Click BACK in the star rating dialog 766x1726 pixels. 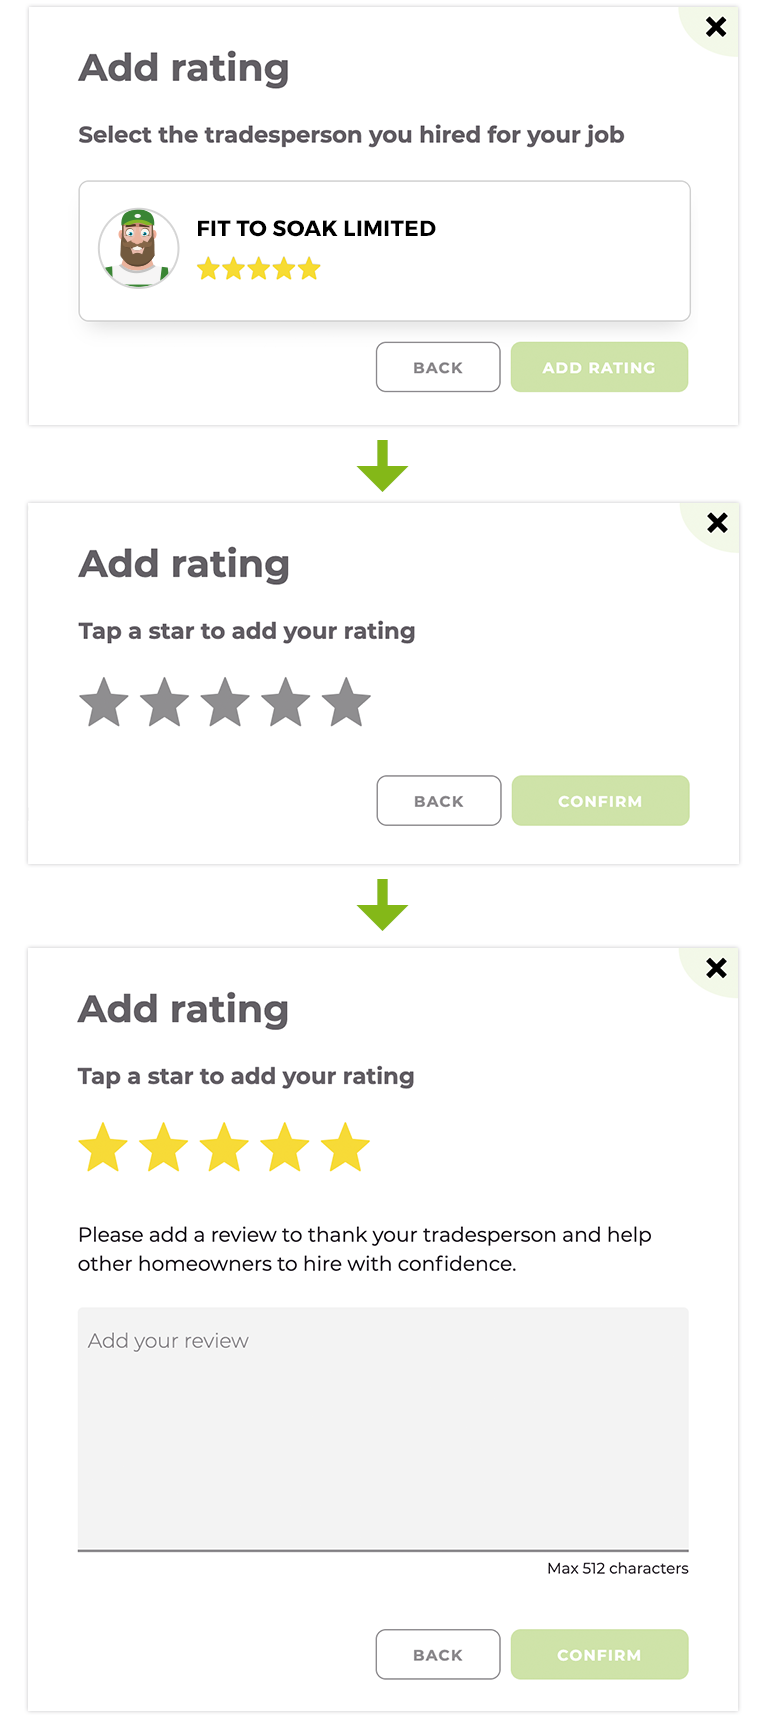[x=439, y=800]
